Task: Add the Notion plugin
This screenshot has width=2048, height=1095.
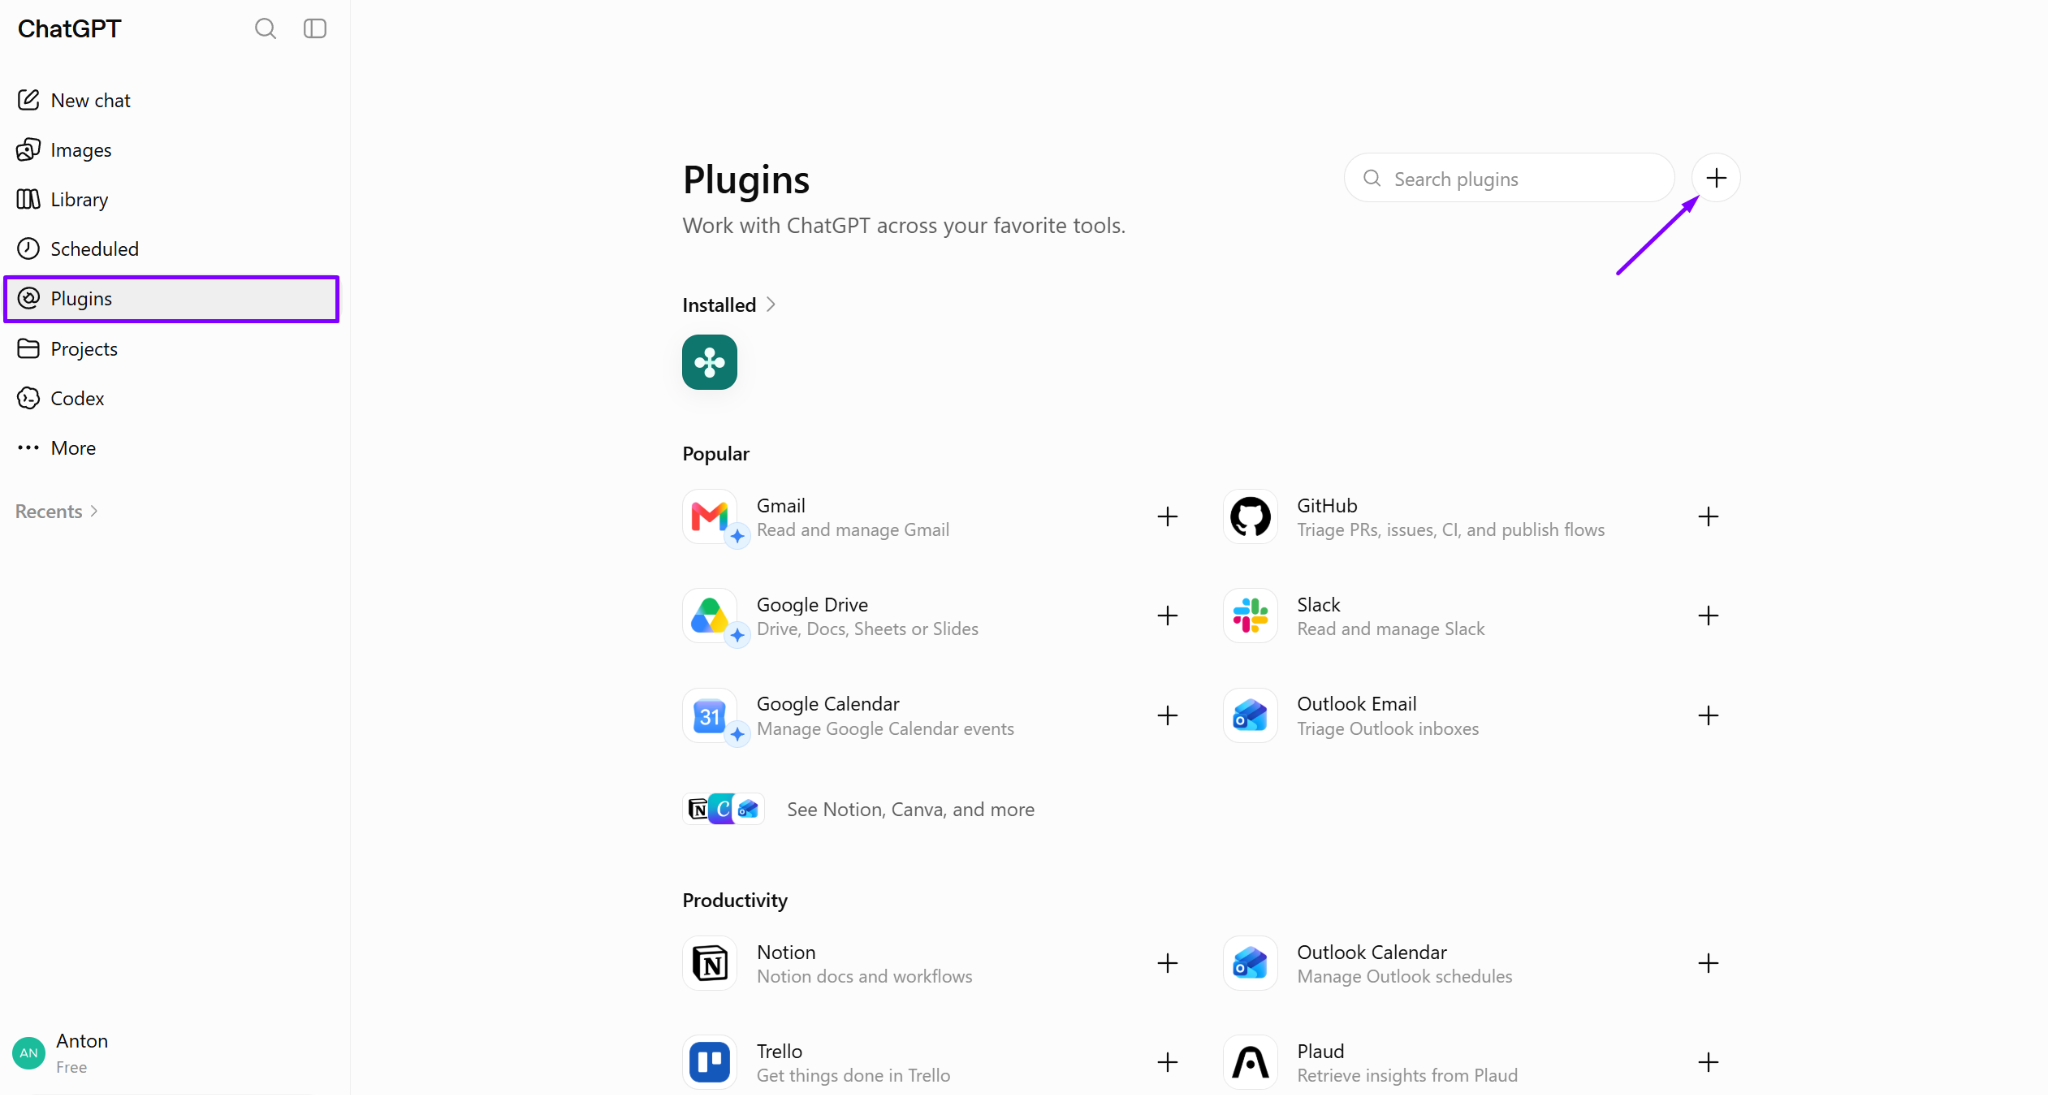Action: (1167, 964)
